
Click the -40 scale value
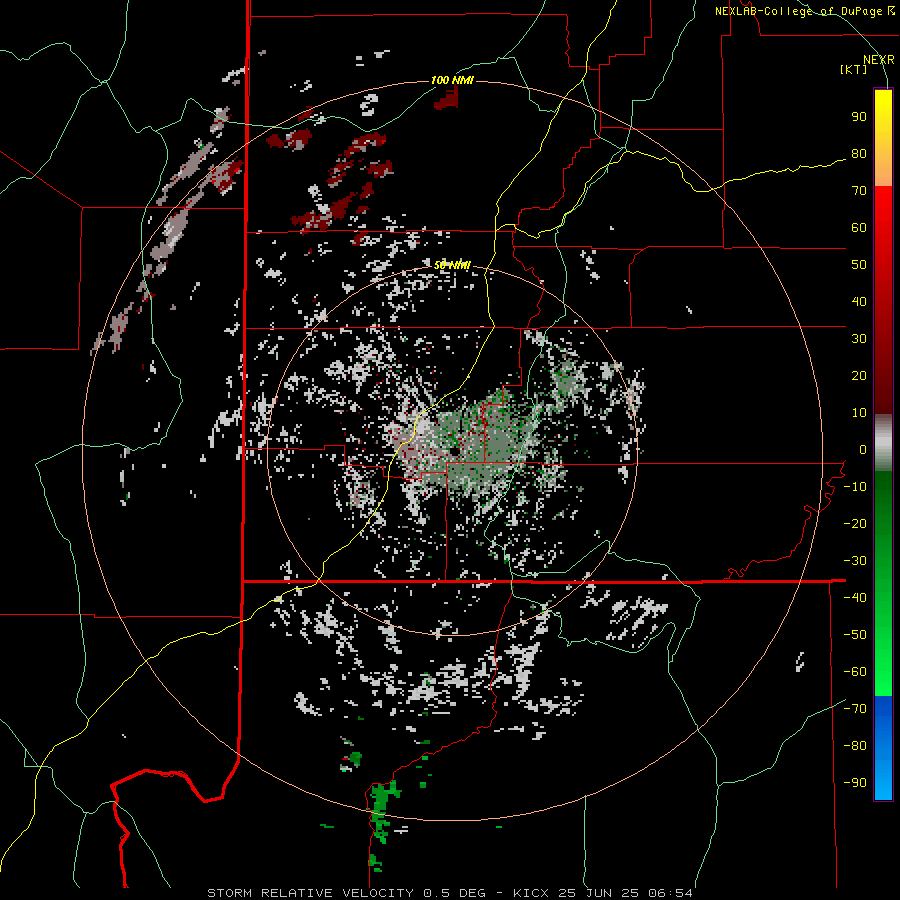pos(855,598)
